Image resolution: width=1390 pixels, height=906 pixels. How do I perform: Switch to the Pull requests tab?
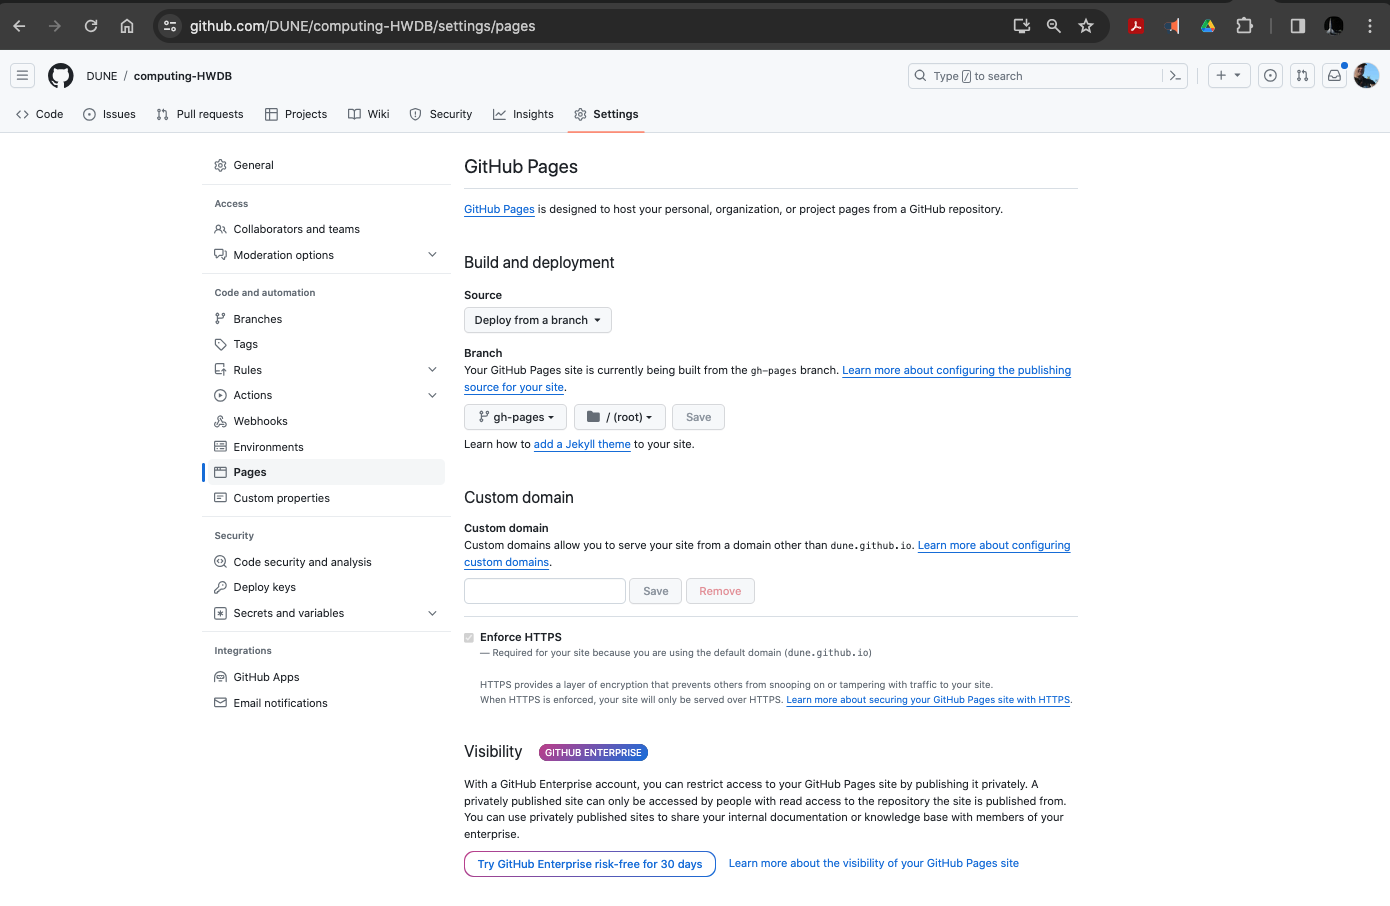[200, 114]
